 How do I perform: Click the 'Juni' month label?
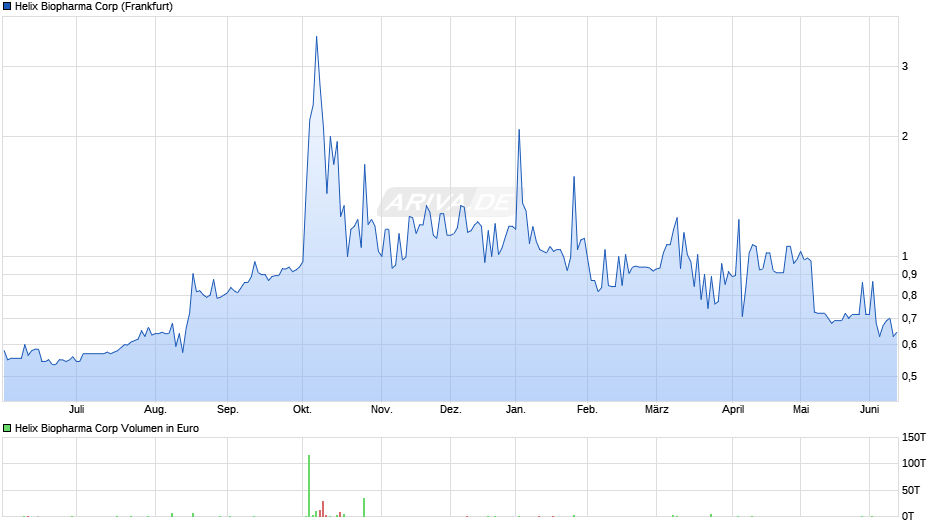(x=869, y=409)
